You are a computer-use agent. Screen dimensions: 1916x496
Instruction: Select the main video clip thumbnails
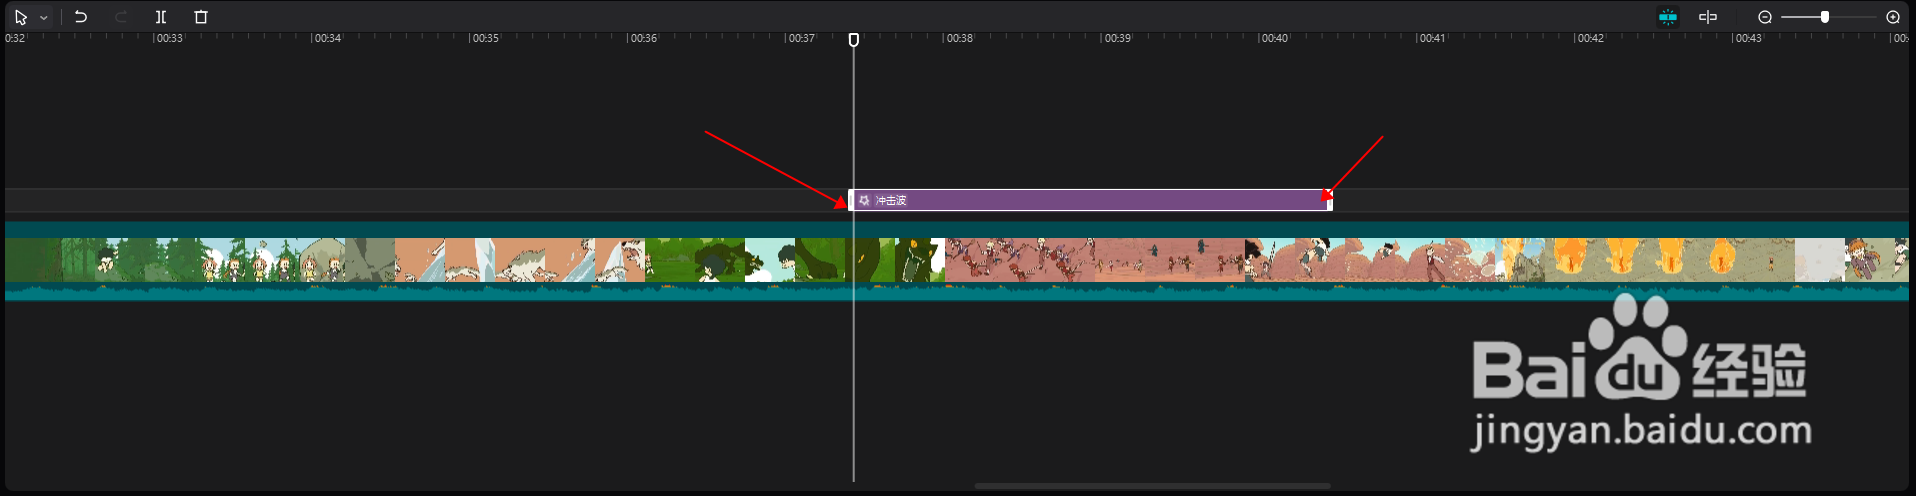pyautogui.click(x=957, y=259)
